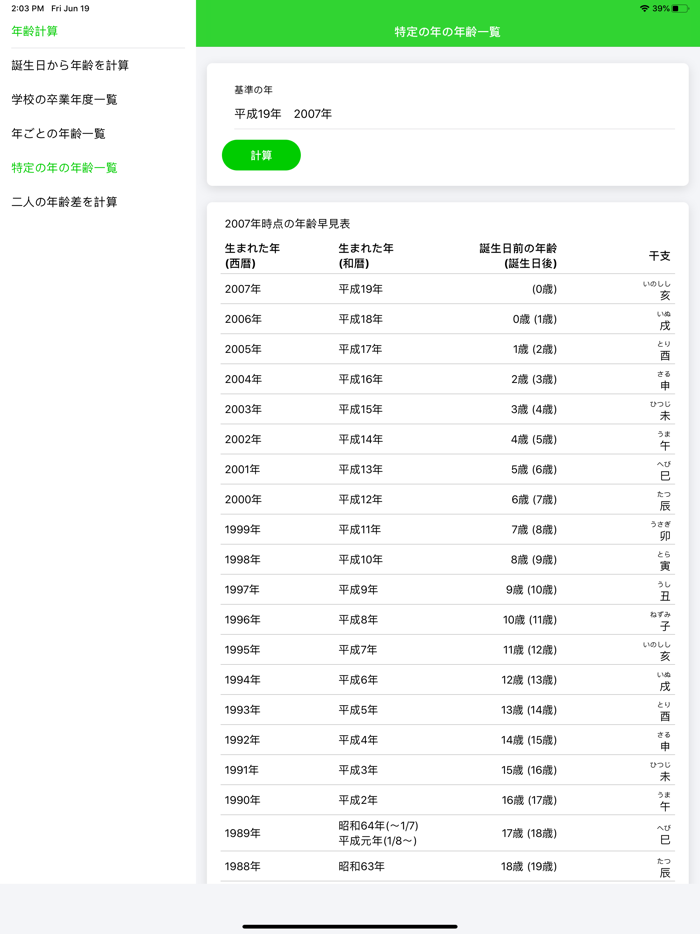Tap the 5歳 (6歳) age cell

click(534, 469)
